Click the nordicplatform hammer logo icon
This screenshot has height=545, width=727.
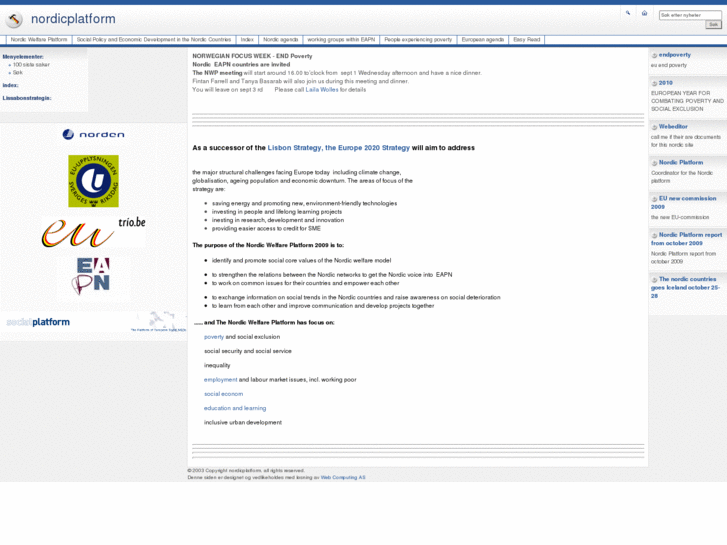14,19
